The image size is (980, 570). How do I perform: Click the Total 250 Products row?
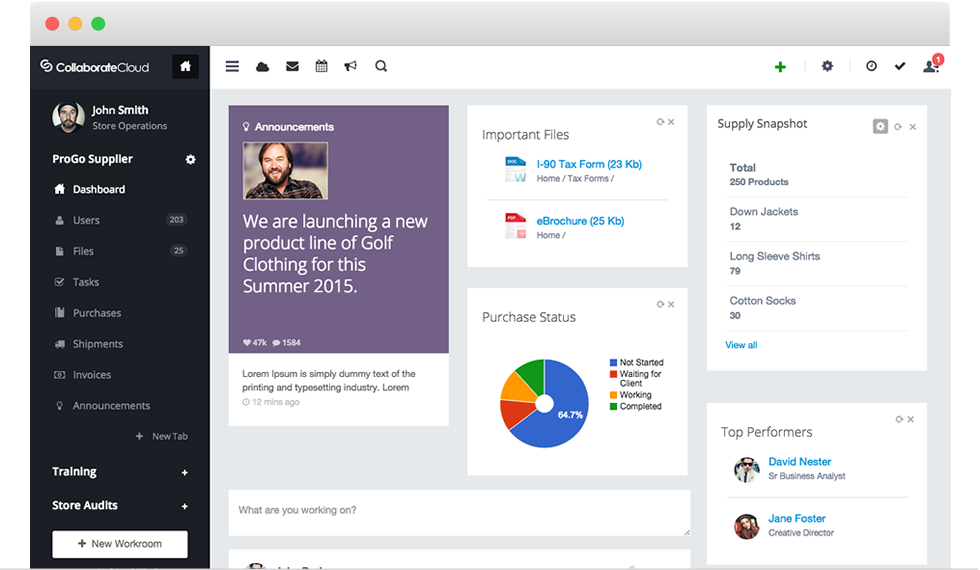pyautogui.click(x=818, y=175)
